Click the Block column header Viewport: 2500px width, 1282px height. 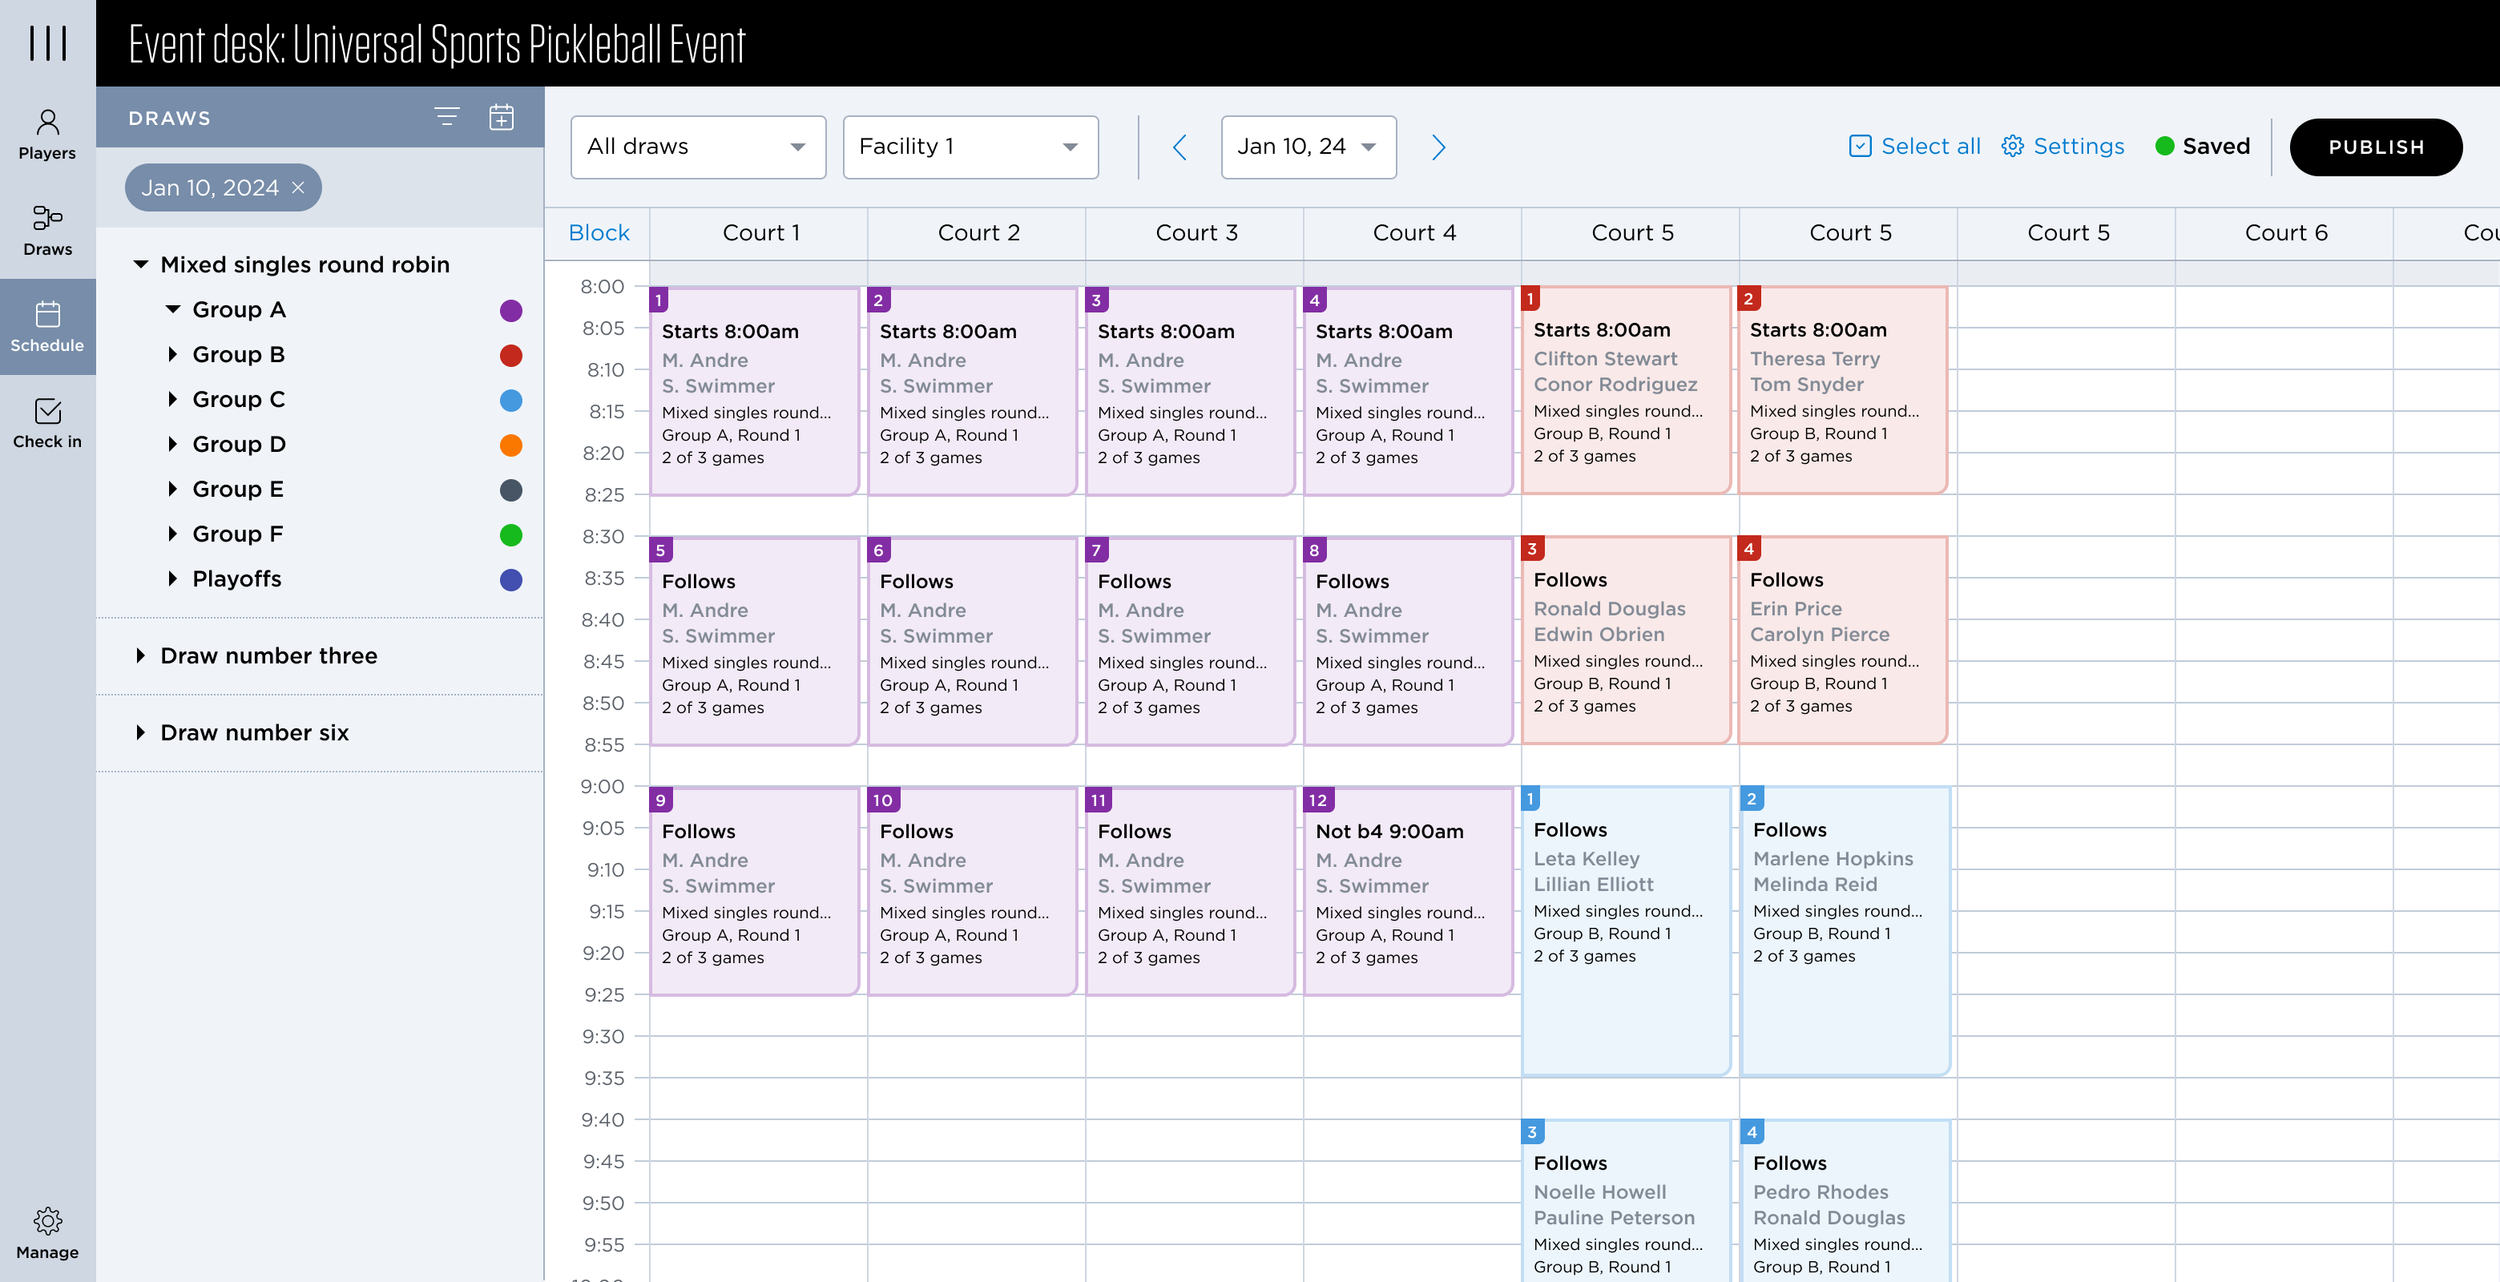click(x=598, y=233)
